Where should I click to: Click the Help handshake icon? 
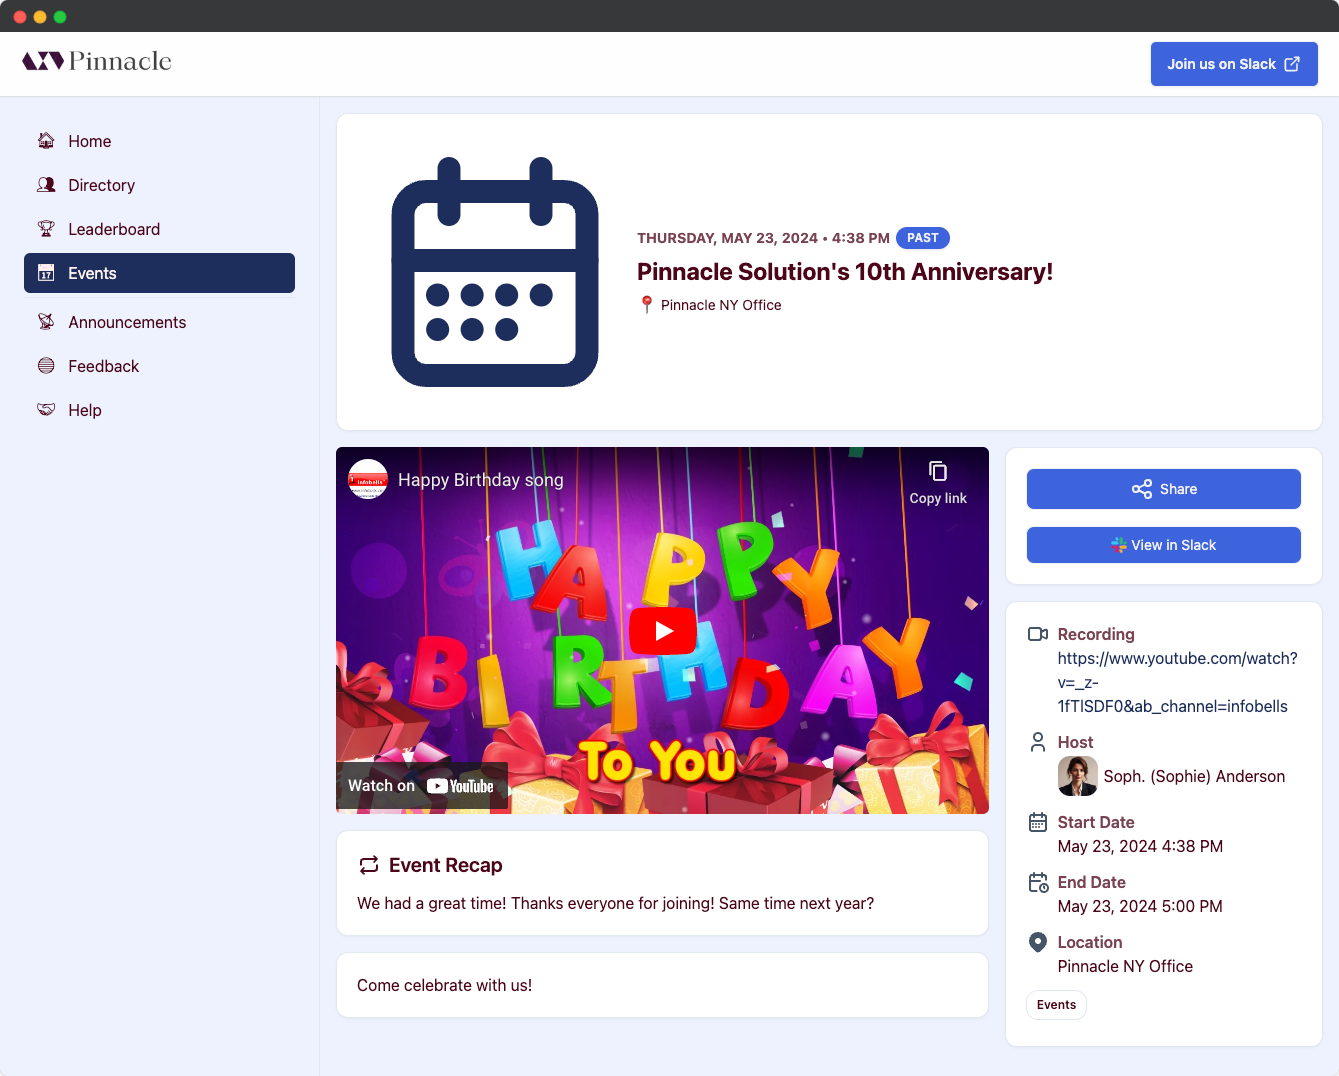click(x=46, y=410)
